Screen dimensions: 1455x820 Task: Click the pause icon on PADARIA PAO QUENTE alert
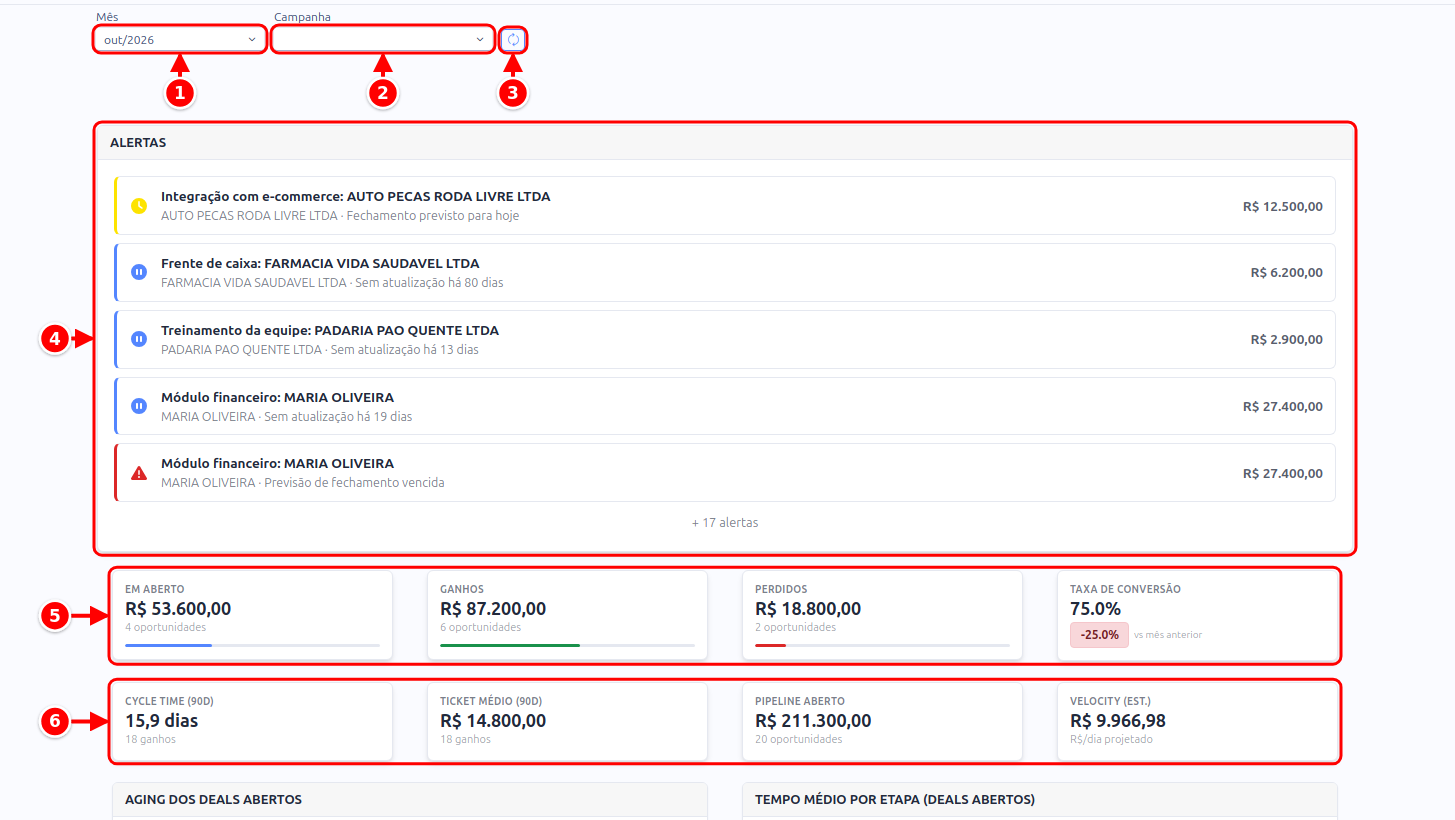[139, 339]
